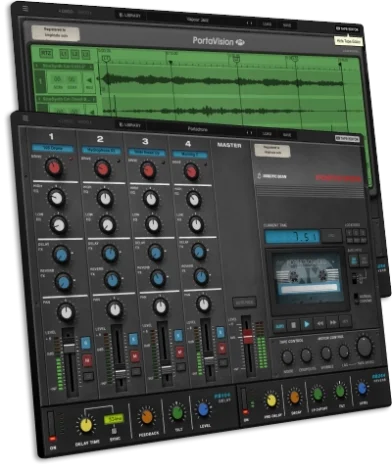Click the L1 locator button in tape editor

63,54
